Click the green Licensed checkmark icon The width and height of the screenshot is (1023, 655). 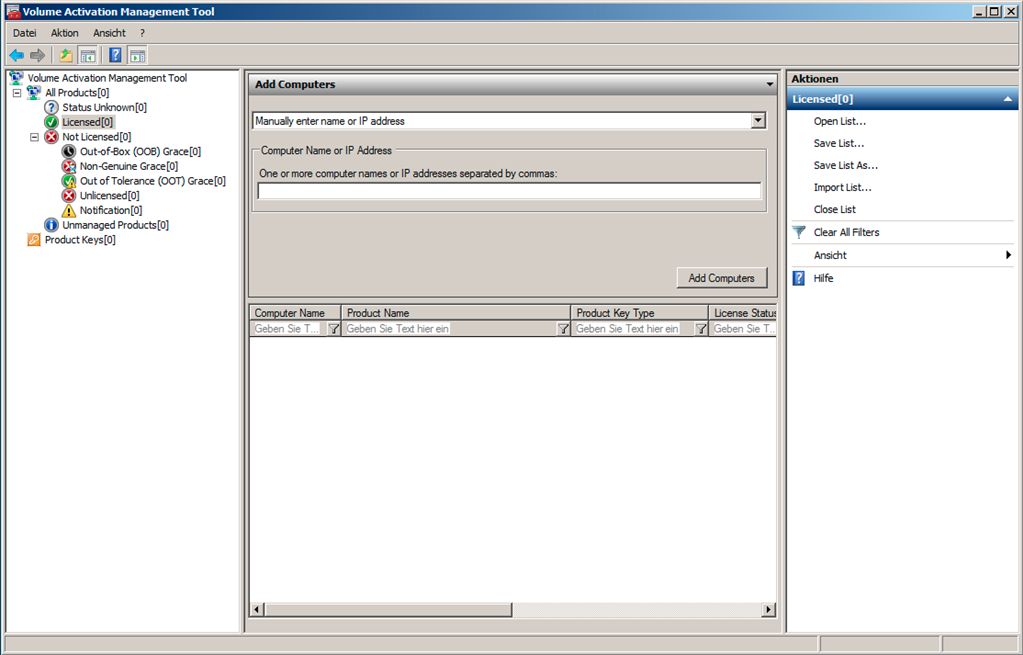point(51,122)
